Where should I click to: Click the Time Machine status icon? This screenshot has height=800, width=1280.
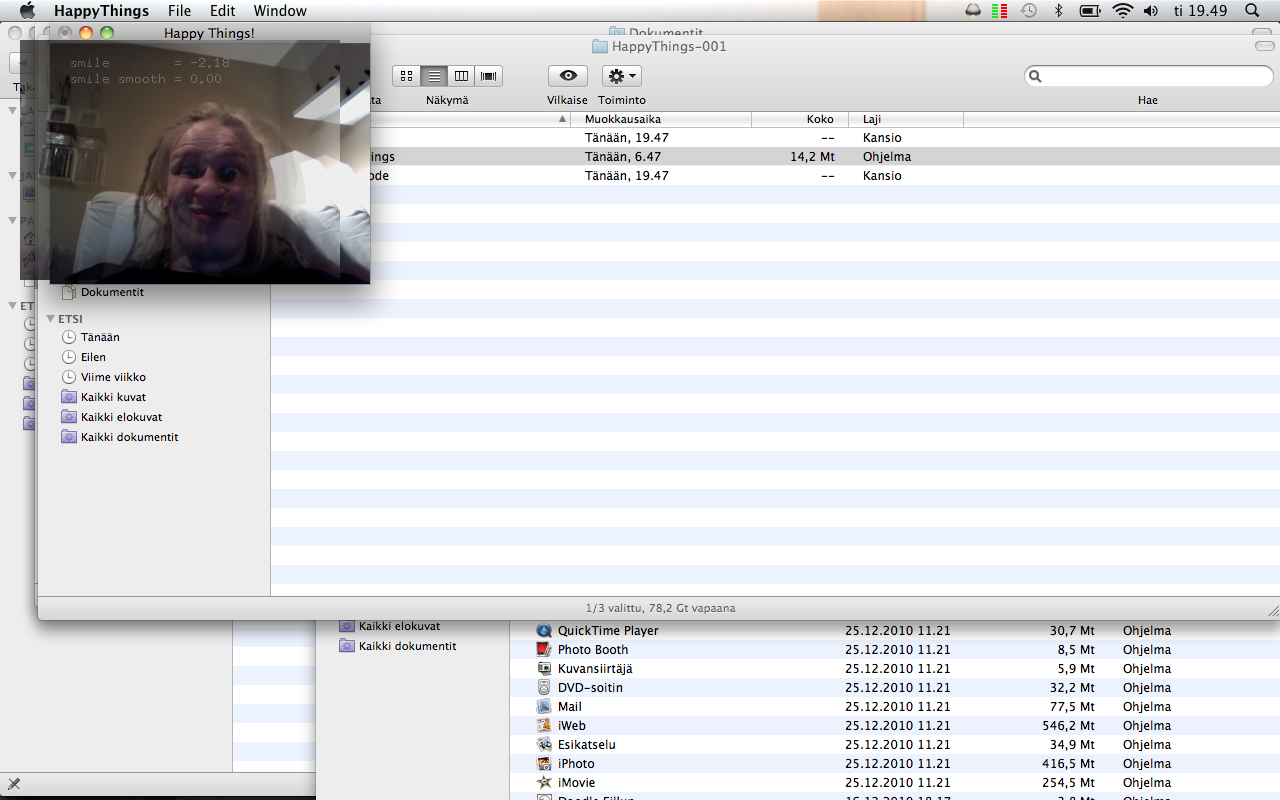pyautogui.click(x=1029, y=11)
